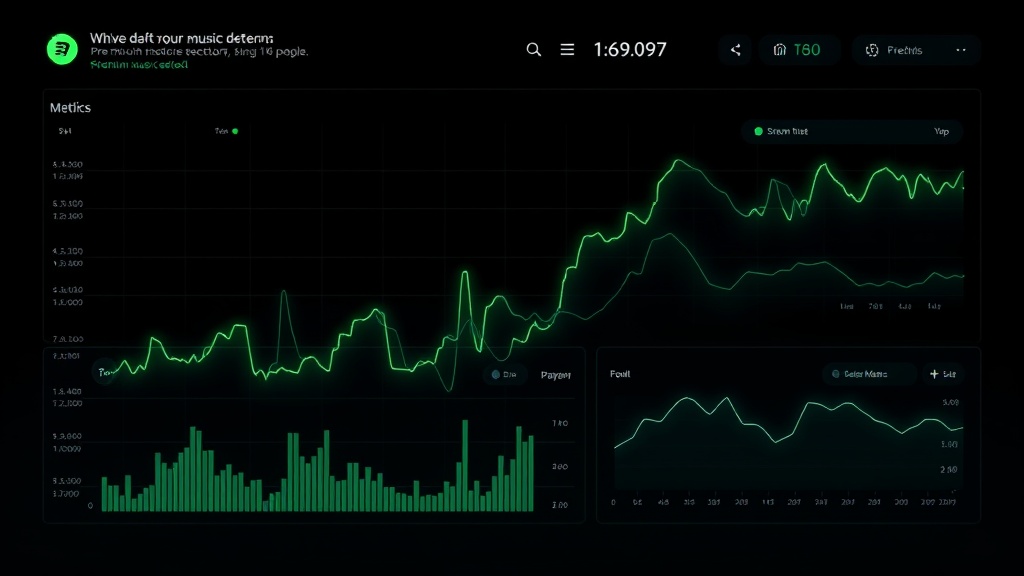Open the hamburger menu icon
The image size is (1024, 576).
point(567,50)
